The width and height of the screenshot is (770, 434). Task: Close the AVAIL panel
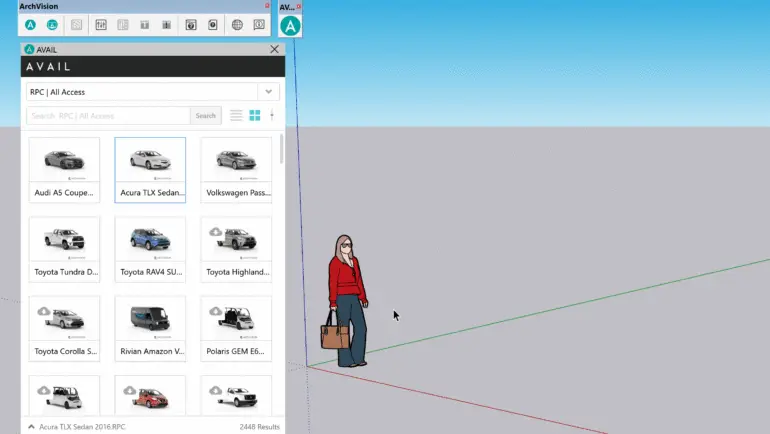coord(275,49)
